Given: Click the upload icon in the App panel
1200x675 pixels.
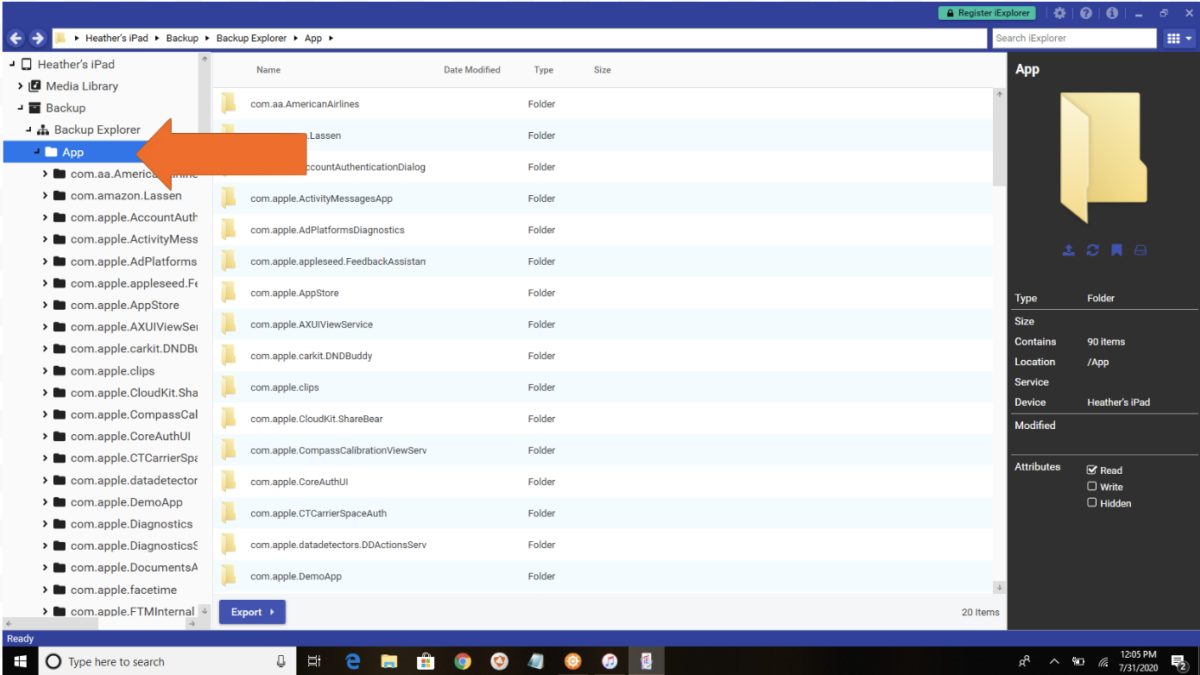Looking at the screenshot, I should (x=1068, y=250).
